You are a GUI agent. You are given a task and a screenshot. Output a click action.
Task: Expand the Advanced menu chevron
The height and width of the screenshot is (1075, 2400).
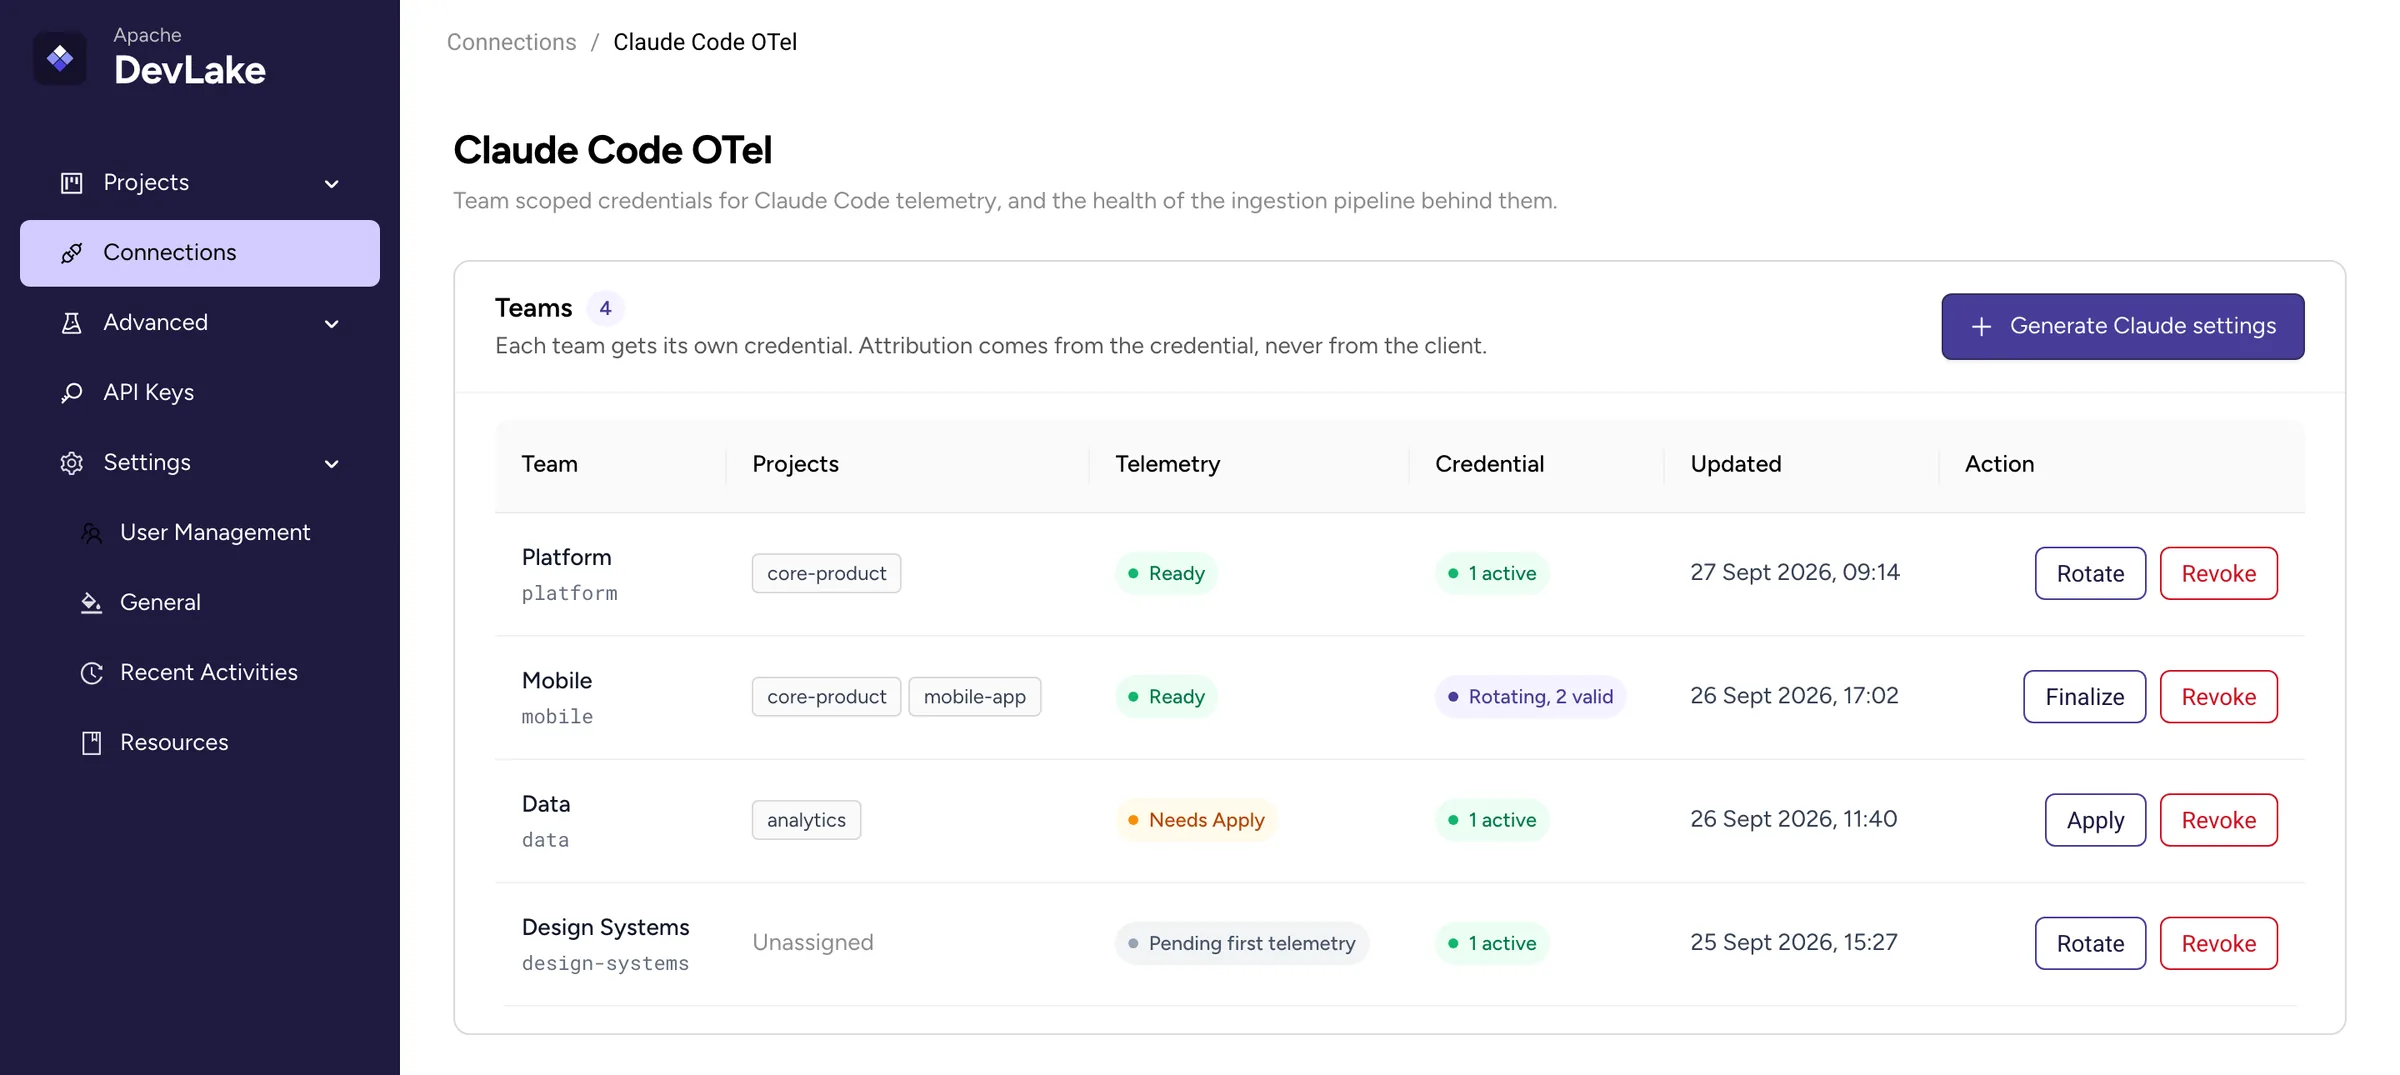click(332, 324)
